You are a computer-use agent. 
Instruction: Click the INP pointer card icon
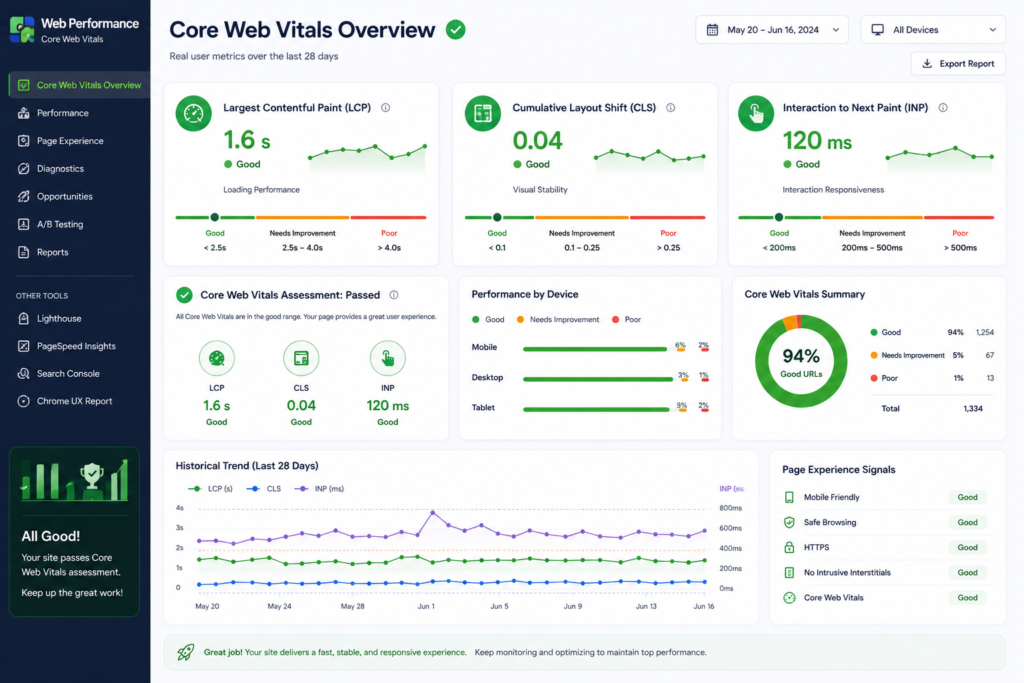pyautogui.click(x=756, y=114)
